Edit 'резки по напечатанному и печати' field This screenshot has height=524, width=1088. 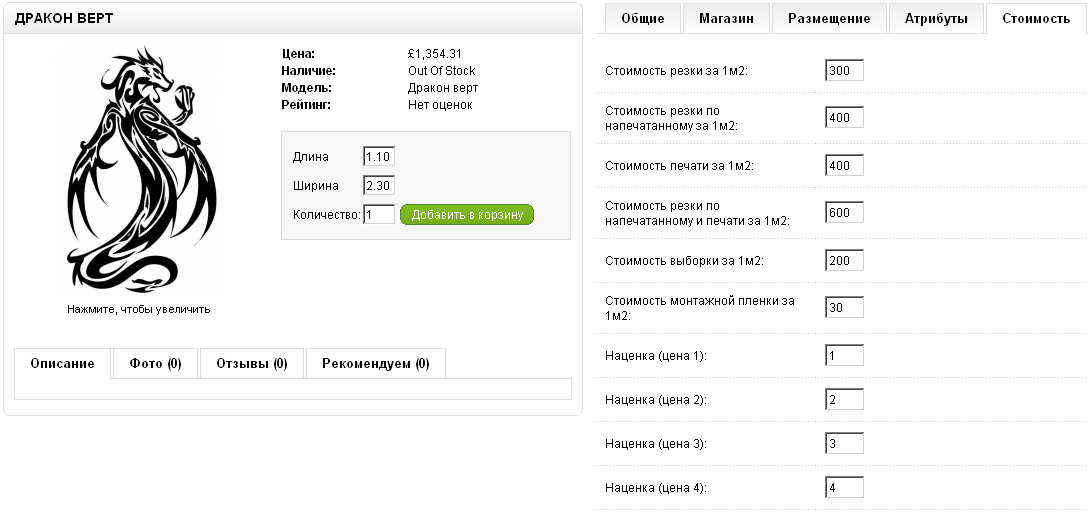[x=844, y=213]
